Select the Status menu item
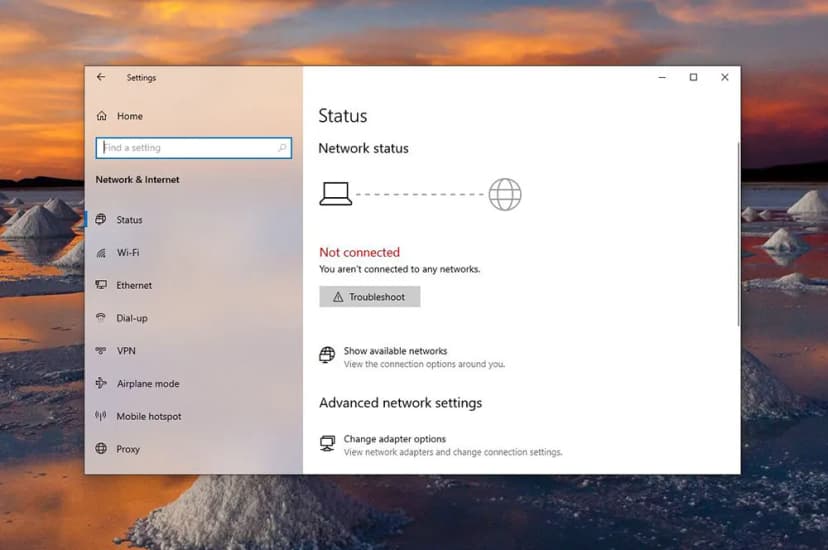 click(129, 220)
